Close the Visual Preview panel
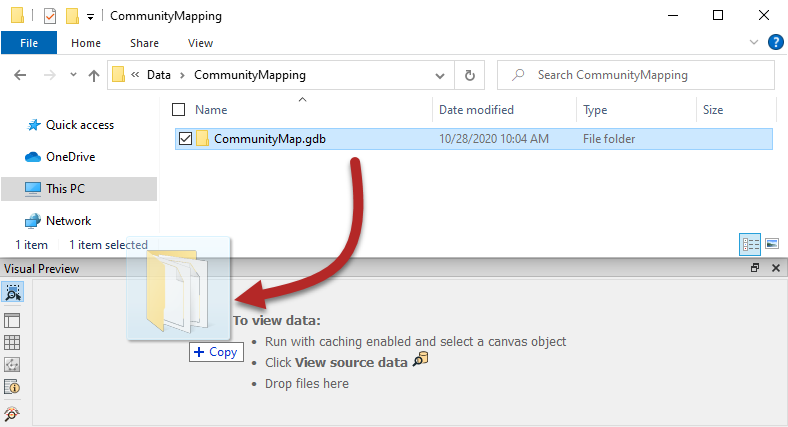Image resolution: width=788 pixels, height=427 pixels. [x=776, y=268]
